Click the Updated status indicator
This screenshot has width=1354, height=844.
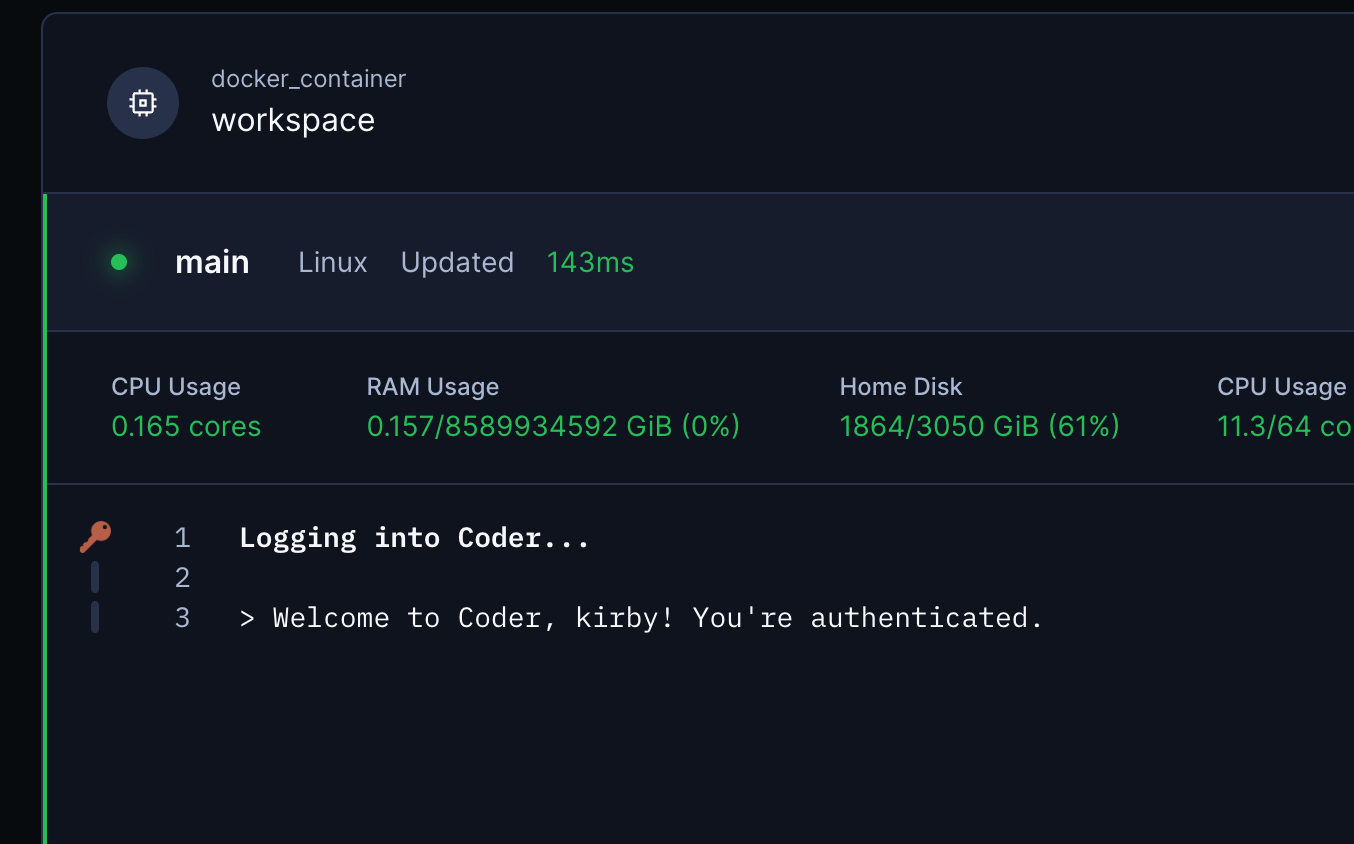point(457,262)
